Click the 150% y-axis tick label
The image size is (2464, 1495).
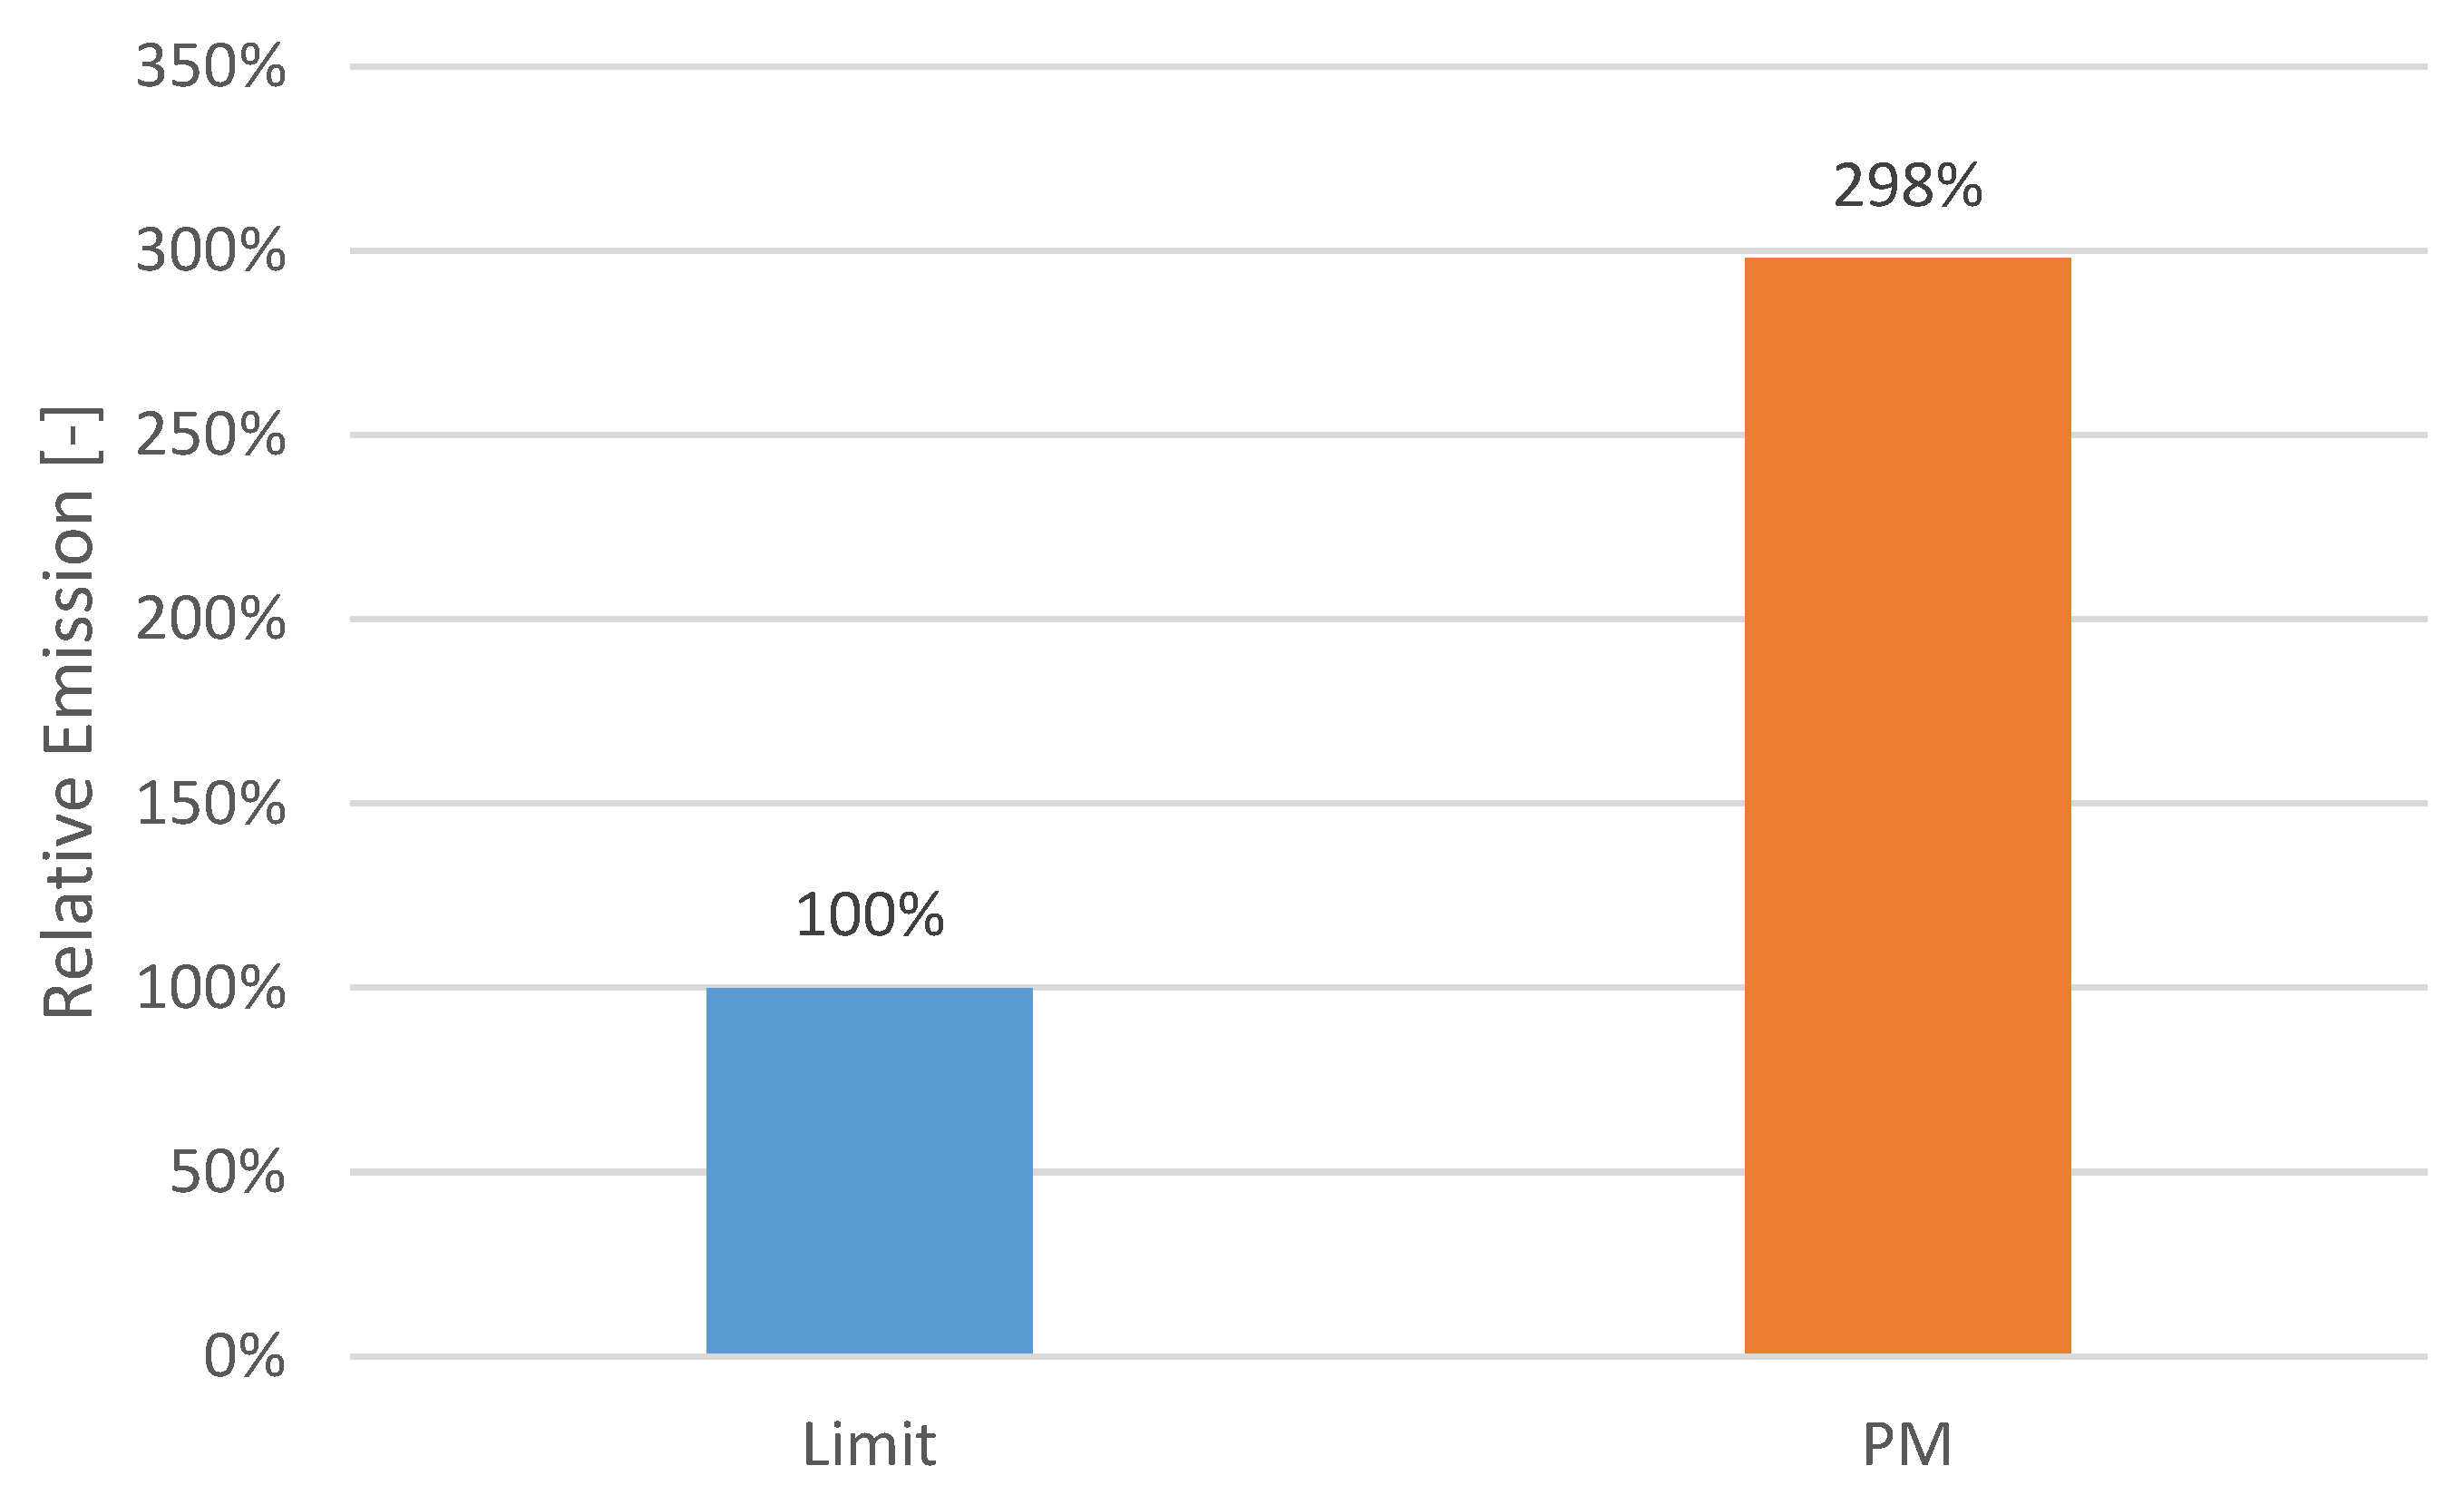tap(210, 804)
